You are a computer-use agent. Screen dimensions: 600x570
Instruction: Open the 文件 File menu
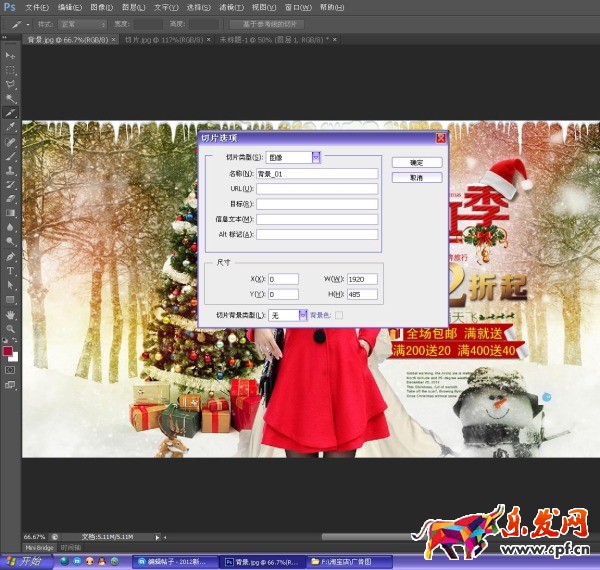tap(37, 7)
